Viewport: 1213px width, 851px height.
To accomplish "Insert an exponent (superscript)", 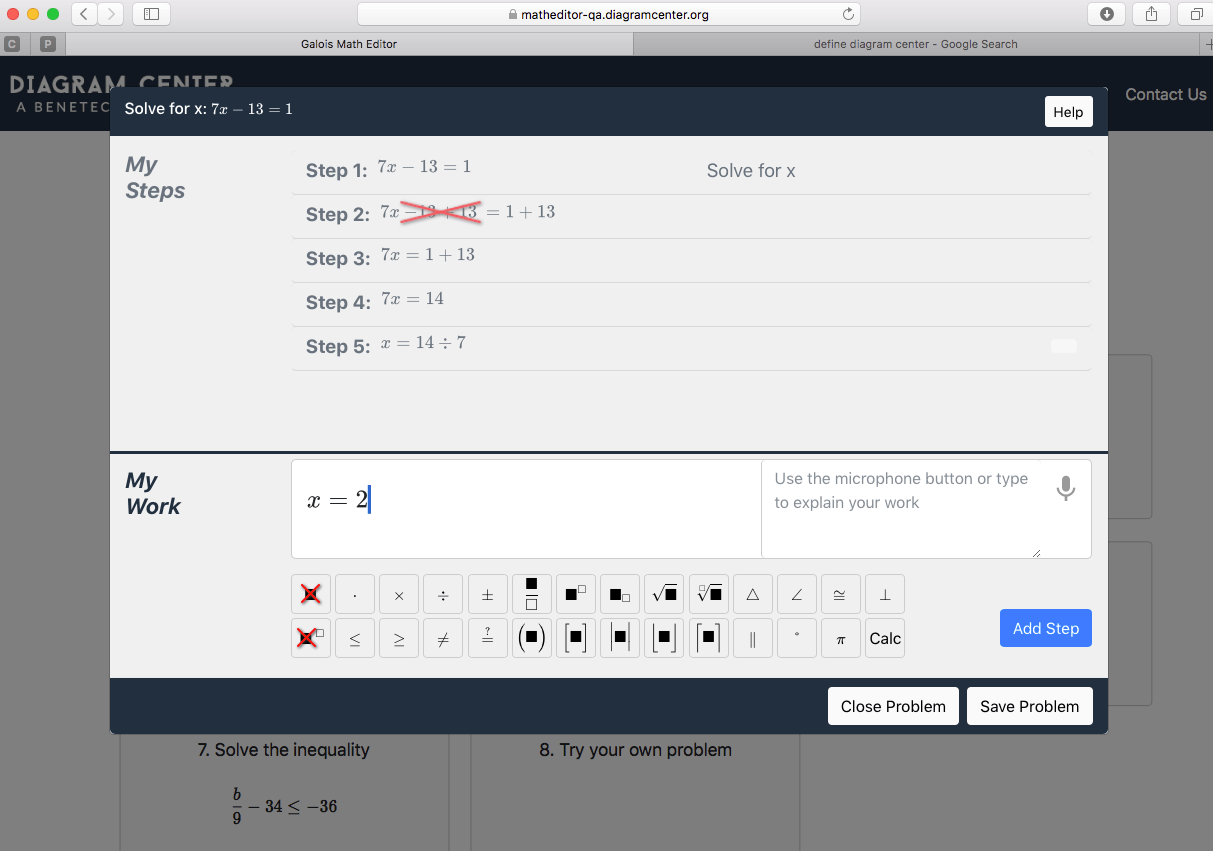I will [575, 593].
